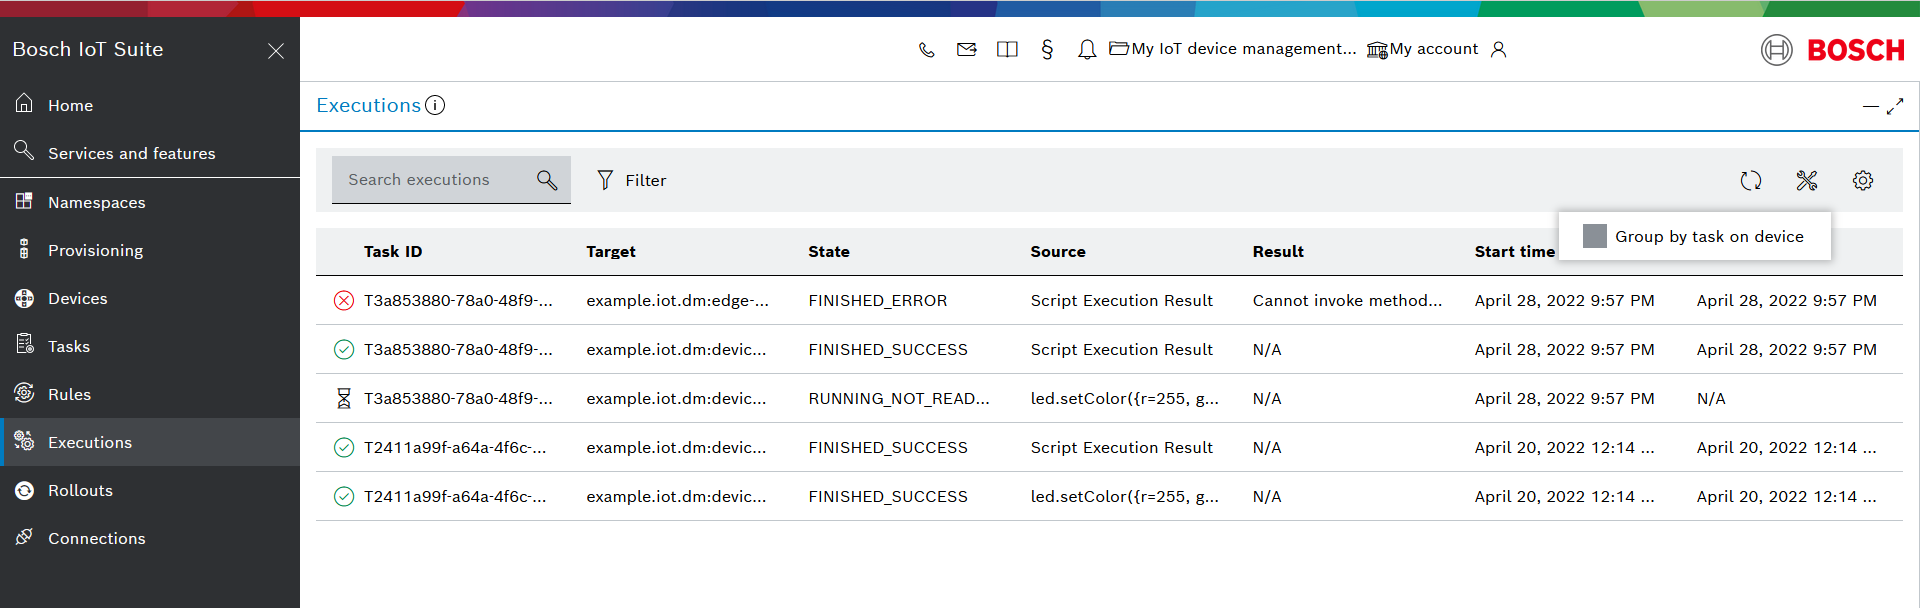
Task: Open the gear settings icon
Action: [x=1863, y=180]
